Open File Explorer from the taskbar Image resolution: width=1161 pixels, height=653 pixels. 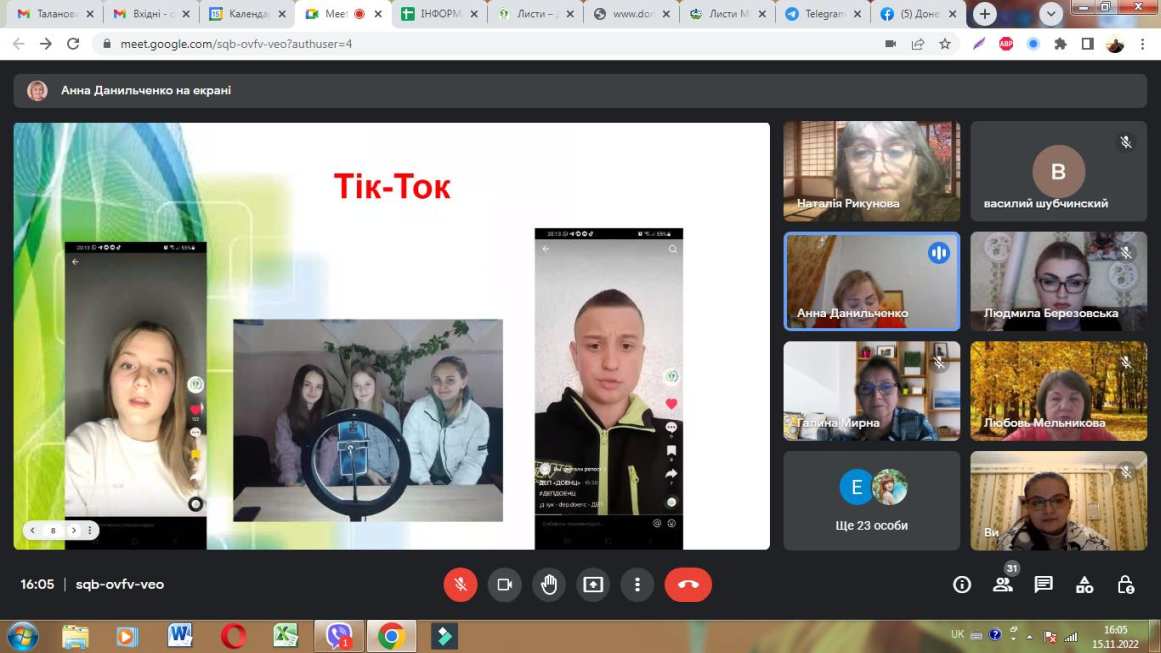coord(75,637)
